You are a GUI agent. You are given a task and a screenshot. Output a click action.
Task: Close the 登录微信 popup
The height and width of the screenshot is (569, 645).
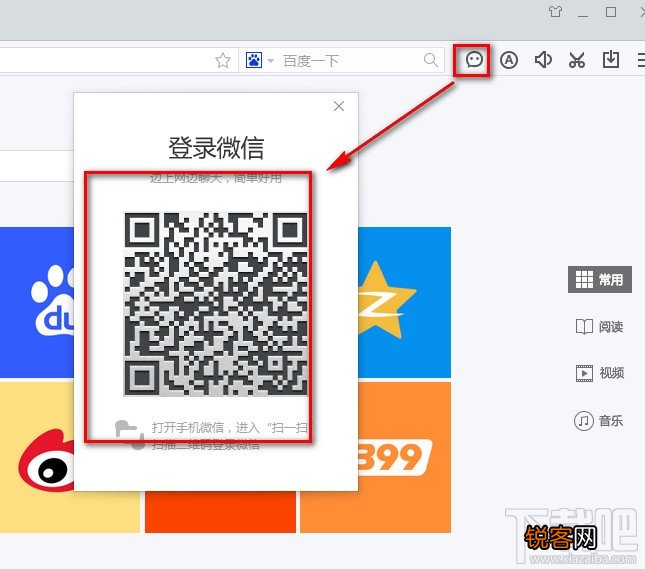point(339,106)
